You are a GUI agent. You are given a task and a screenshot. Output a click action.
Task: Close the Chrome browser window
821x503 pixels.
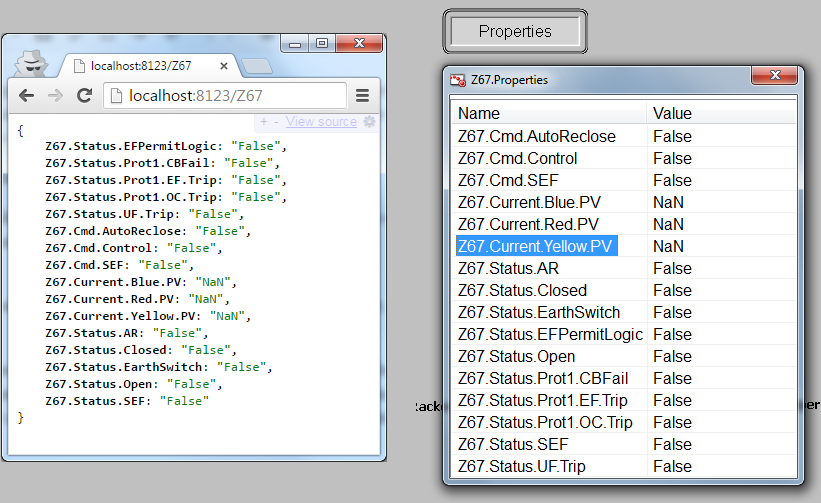coord(359,43)
